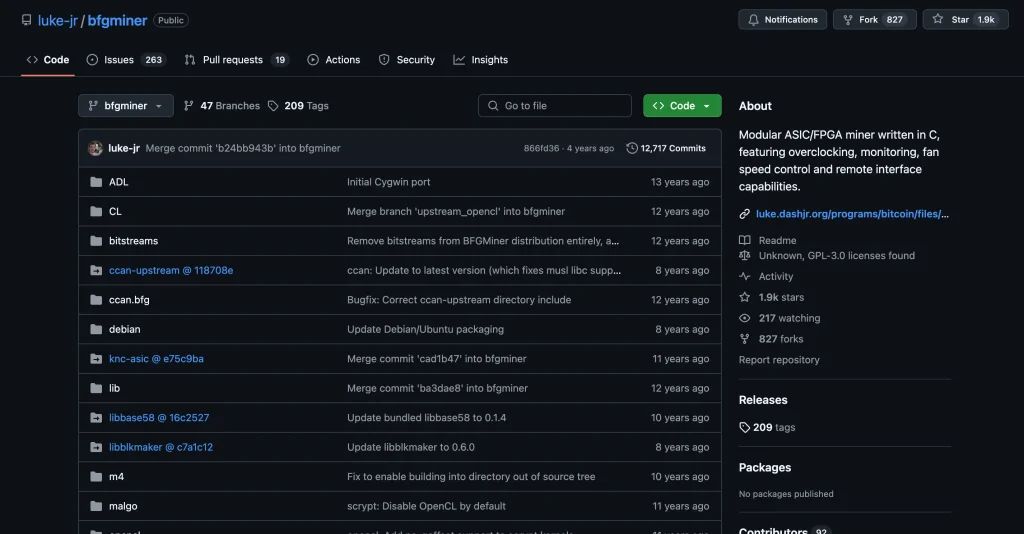Click the m4 folder icon
Viewport: 1024px width, 534px height.
96,477
